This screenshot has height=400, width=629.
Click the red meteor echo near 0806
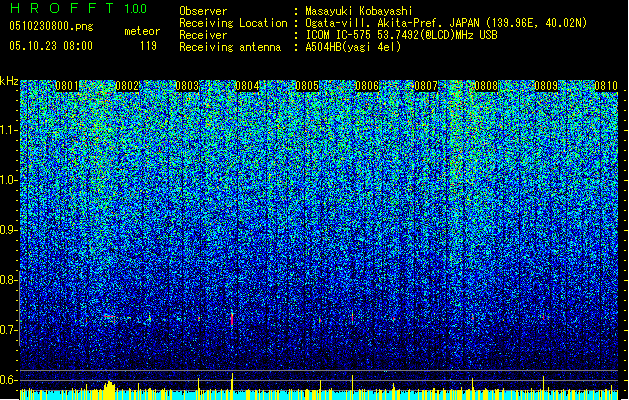(352, 318)
